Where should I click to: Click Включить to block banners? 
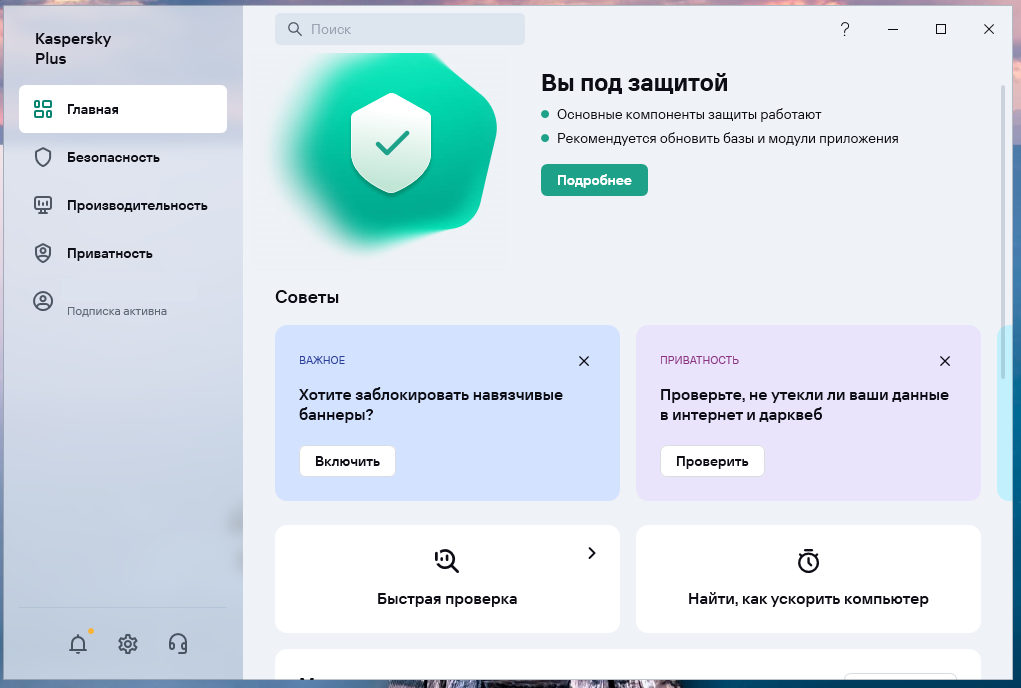[x=347, y=461]
